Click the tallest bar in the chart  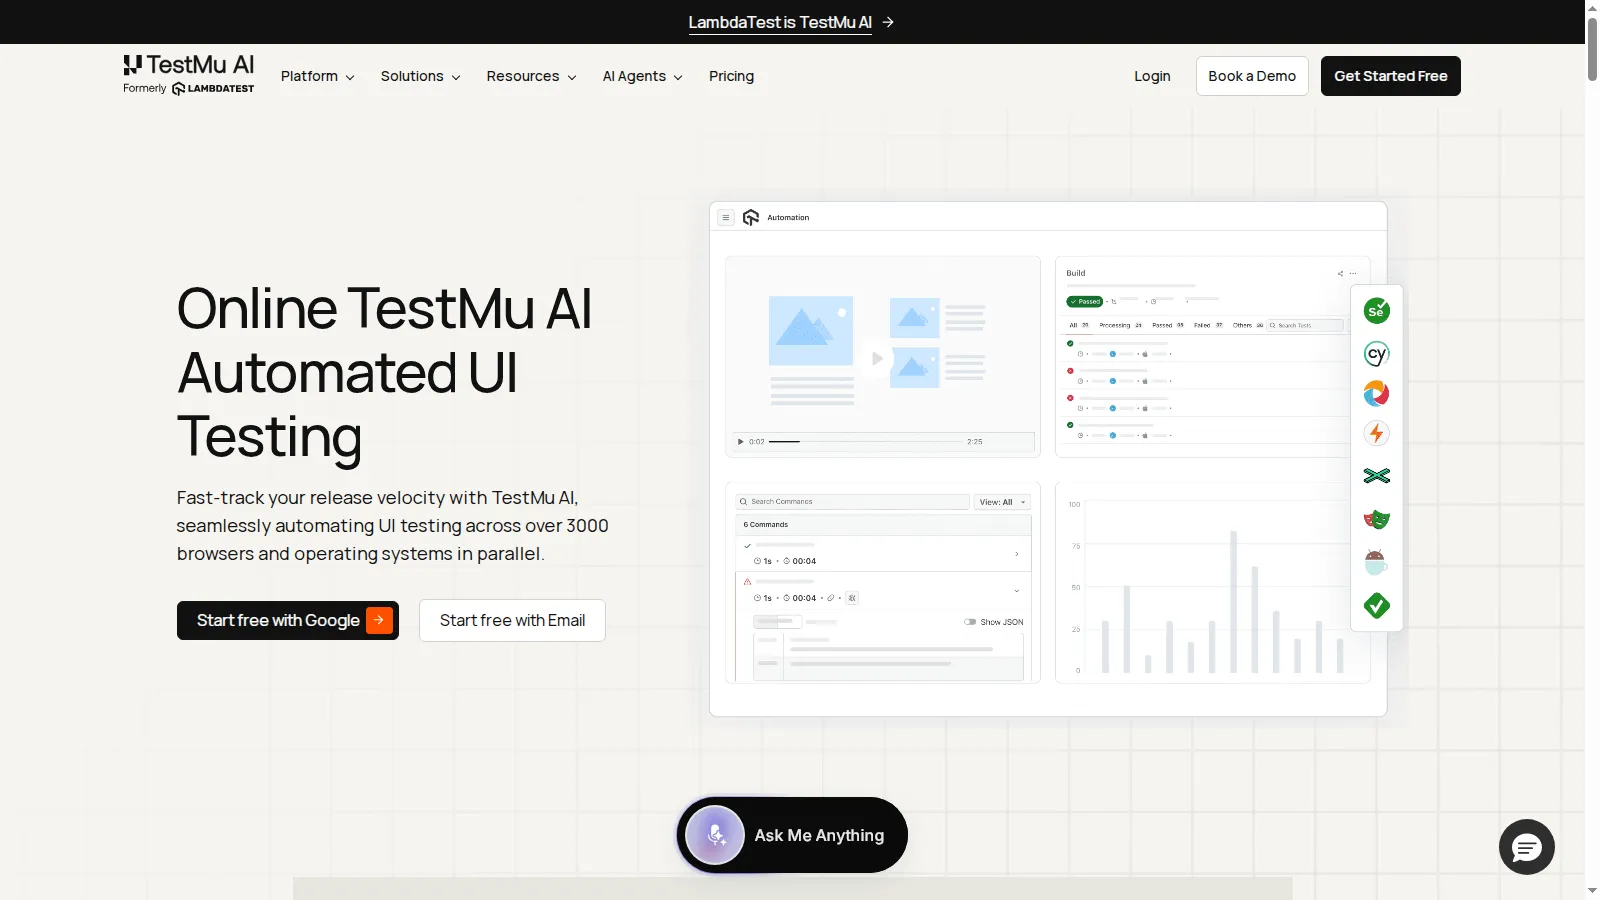point(1234,601)
